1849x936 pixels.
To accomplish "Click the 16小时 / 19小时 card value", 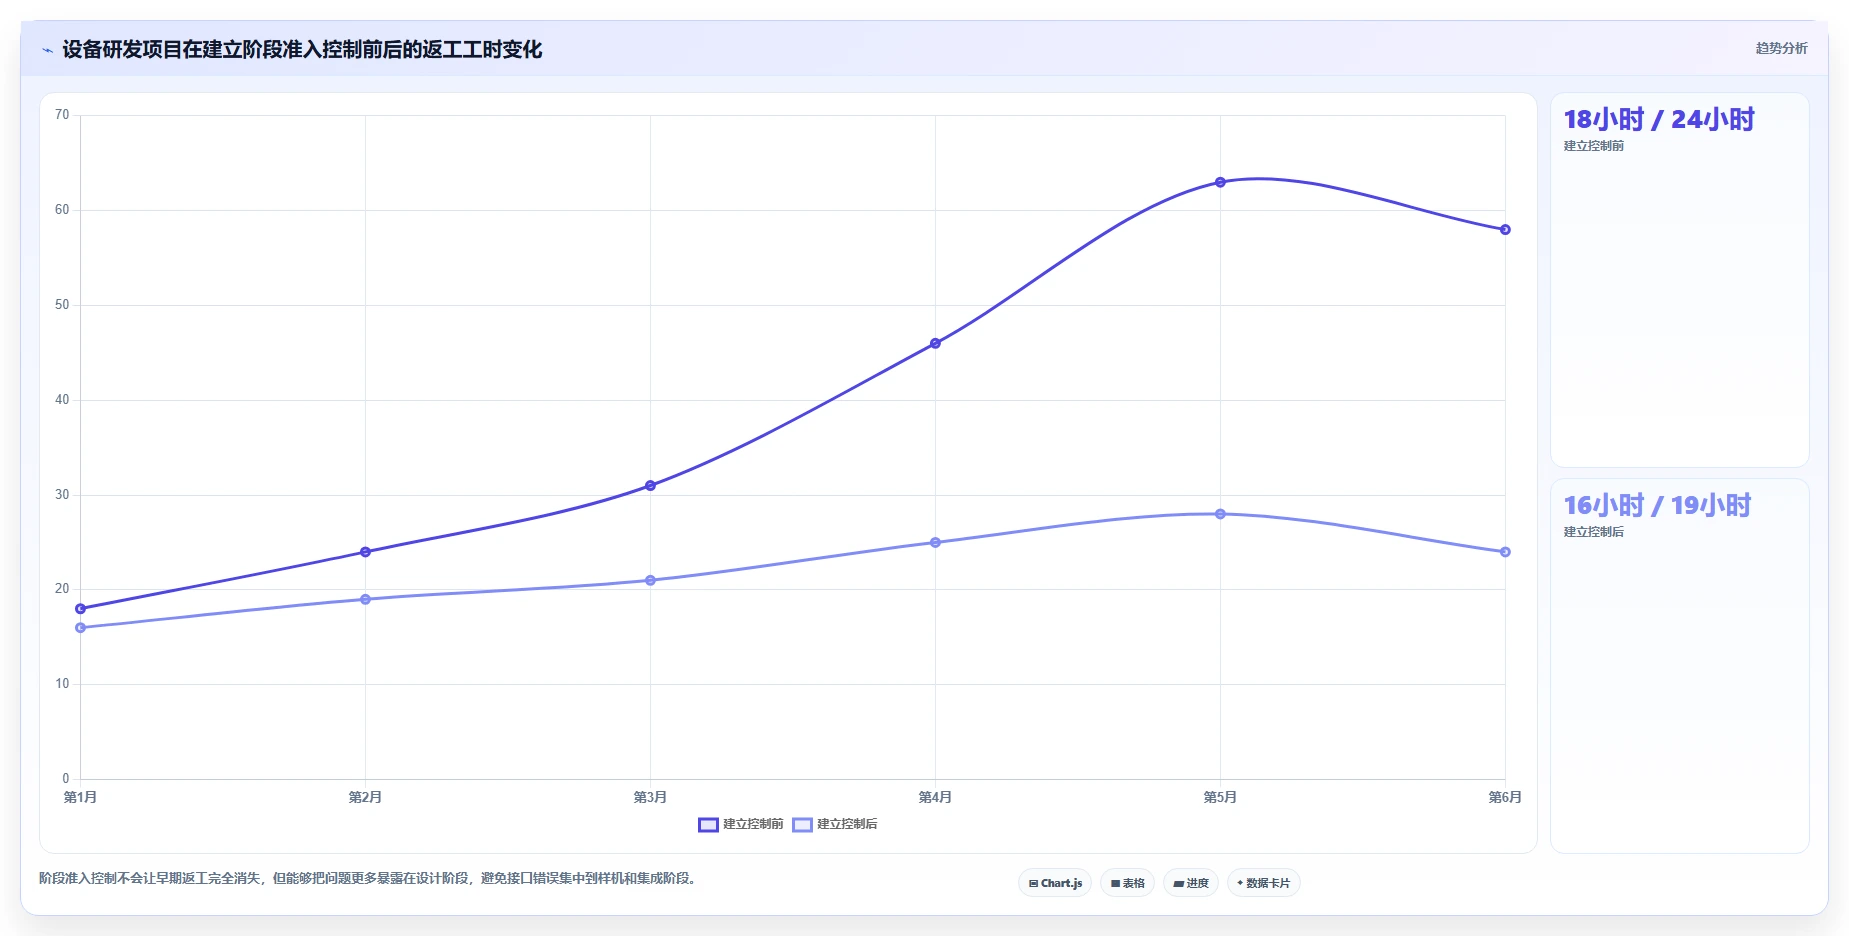I will pos(1657,505).
